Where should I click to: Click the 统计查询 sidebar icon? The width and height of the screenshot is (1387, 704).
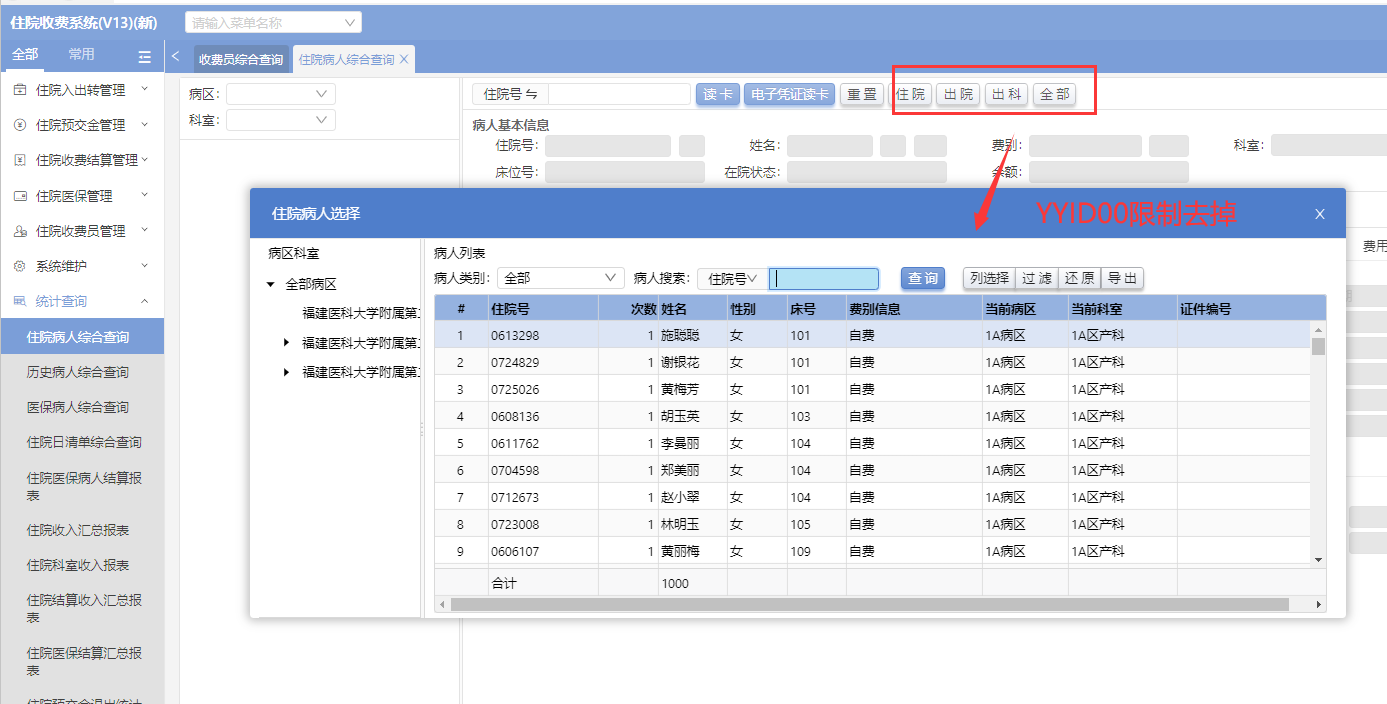(x=20, y=301)
